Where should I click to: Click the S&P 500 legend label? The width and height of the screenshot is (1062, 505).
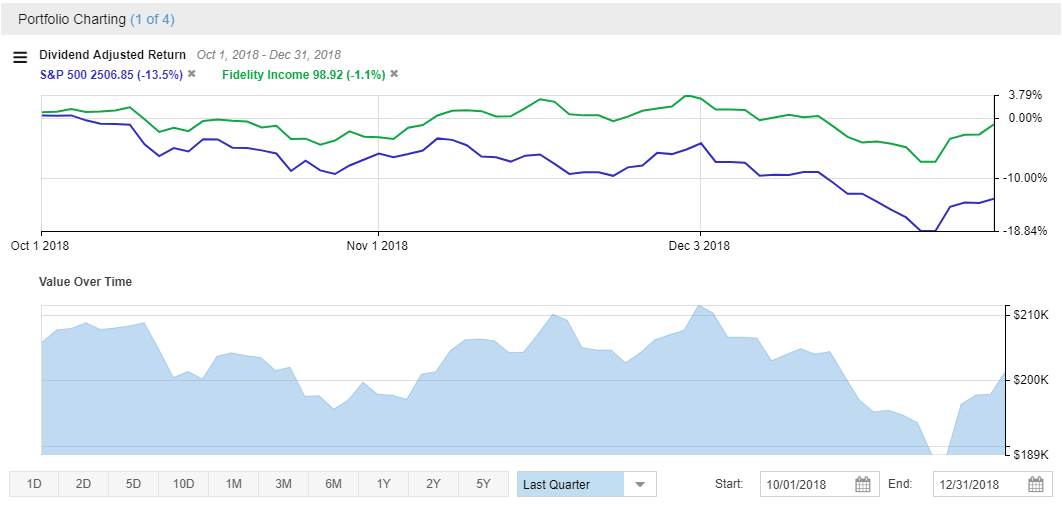click(x=110, y=74)
